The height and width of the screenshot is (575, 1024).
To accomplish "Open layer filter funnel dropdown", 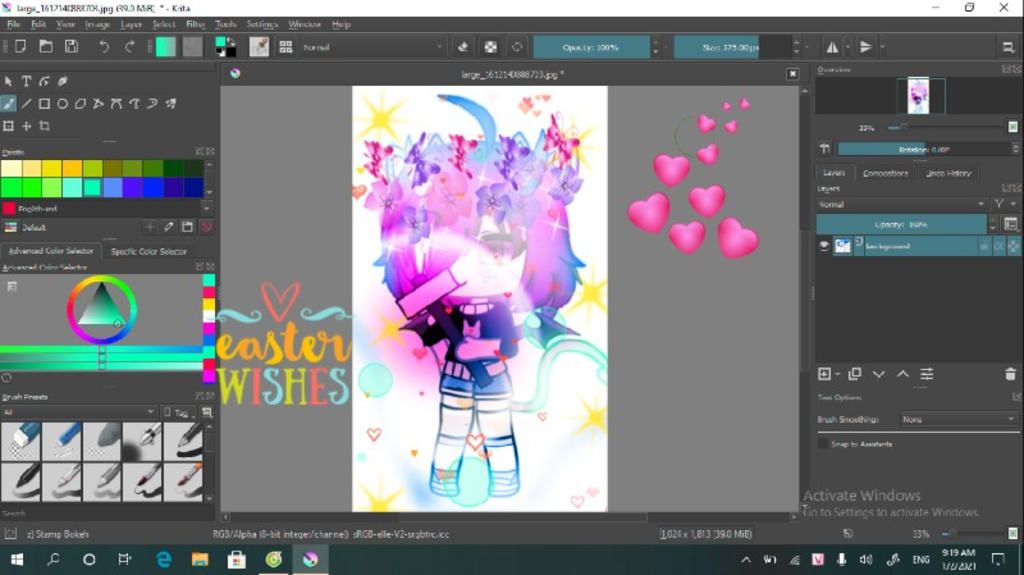I will coord(1003,205).
